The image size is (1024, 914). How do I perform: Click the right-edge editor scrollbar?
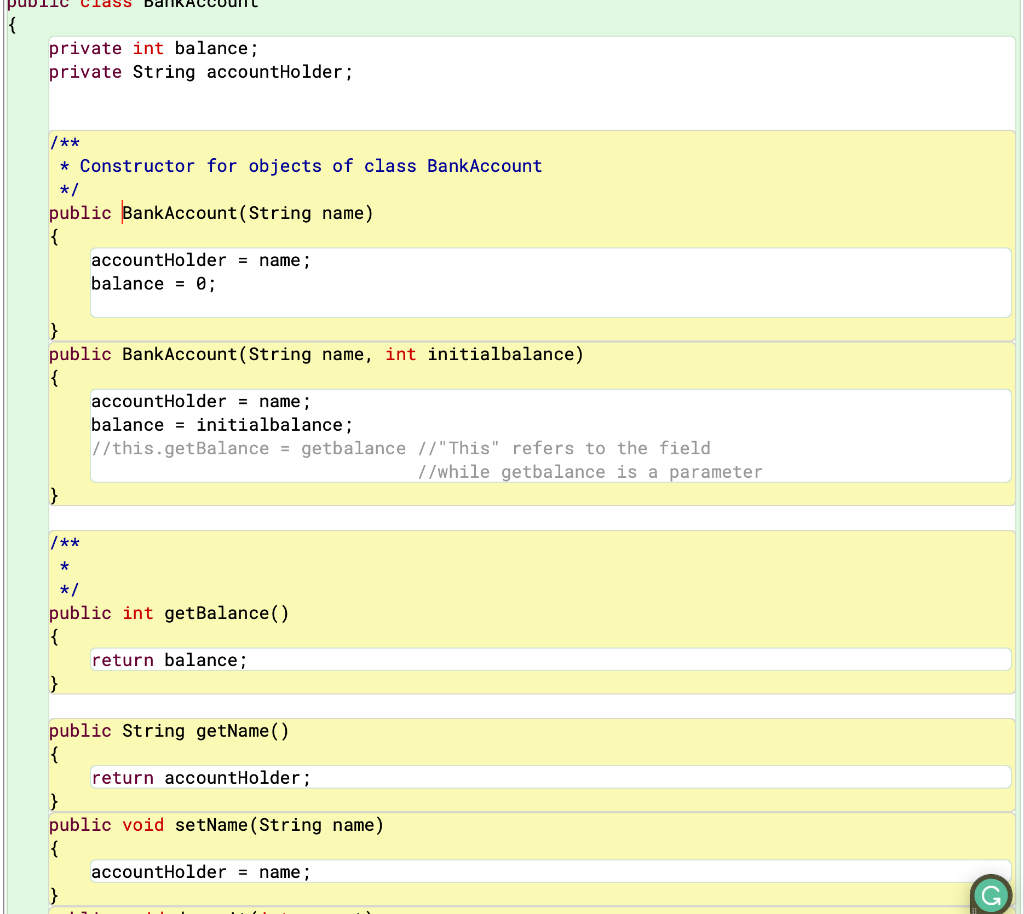pyautogui.click(x=1019, y=450)
